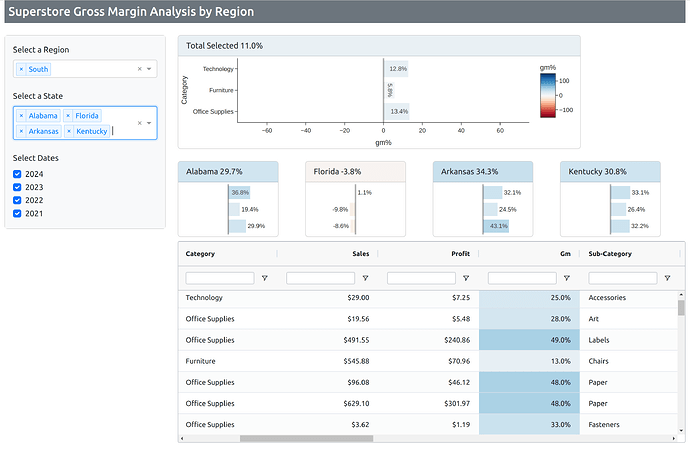
Task: Click the table scroll down arrow
Action: point(681,431)
